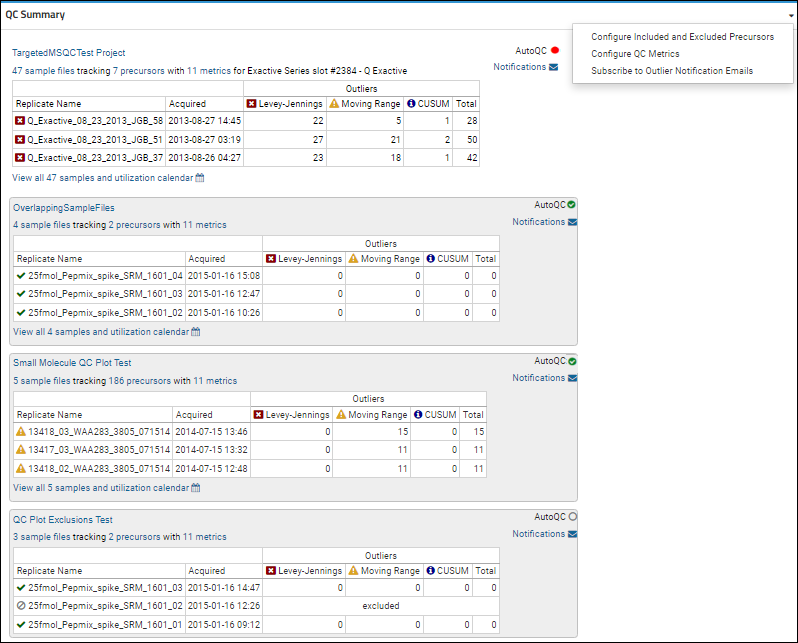Click excluded icon beside 25fmol_Pepmix_spike_SRM_1601_02
The image size is (798, 643).
point(20,606)
